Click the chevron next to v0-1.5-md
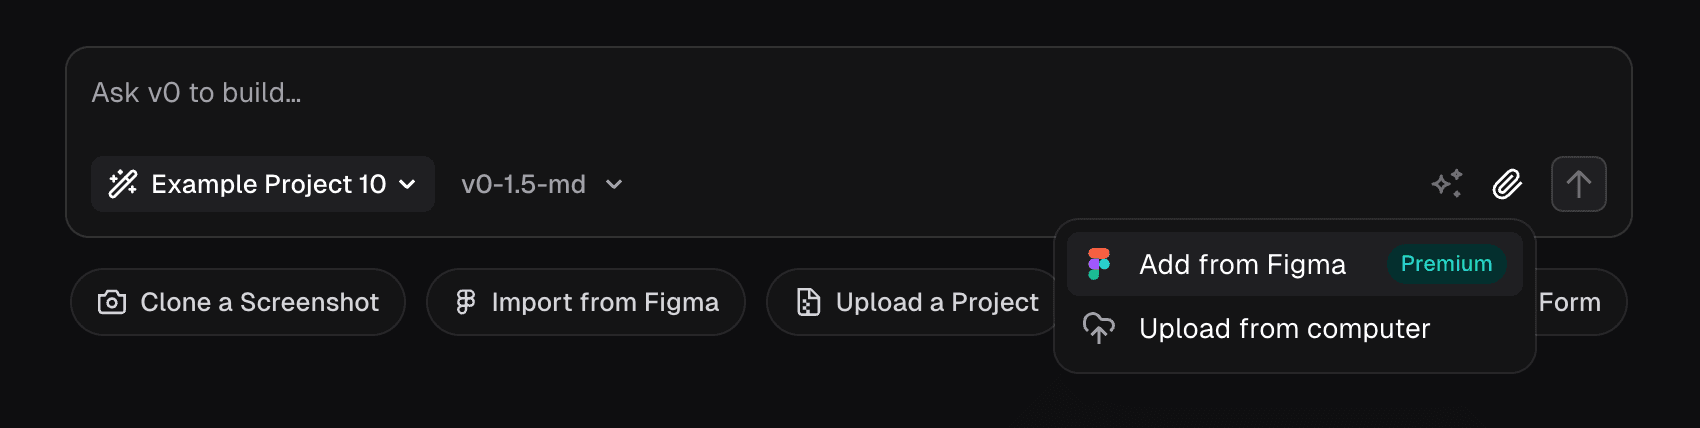This screenshot has height=428, width=1700. 614,184
